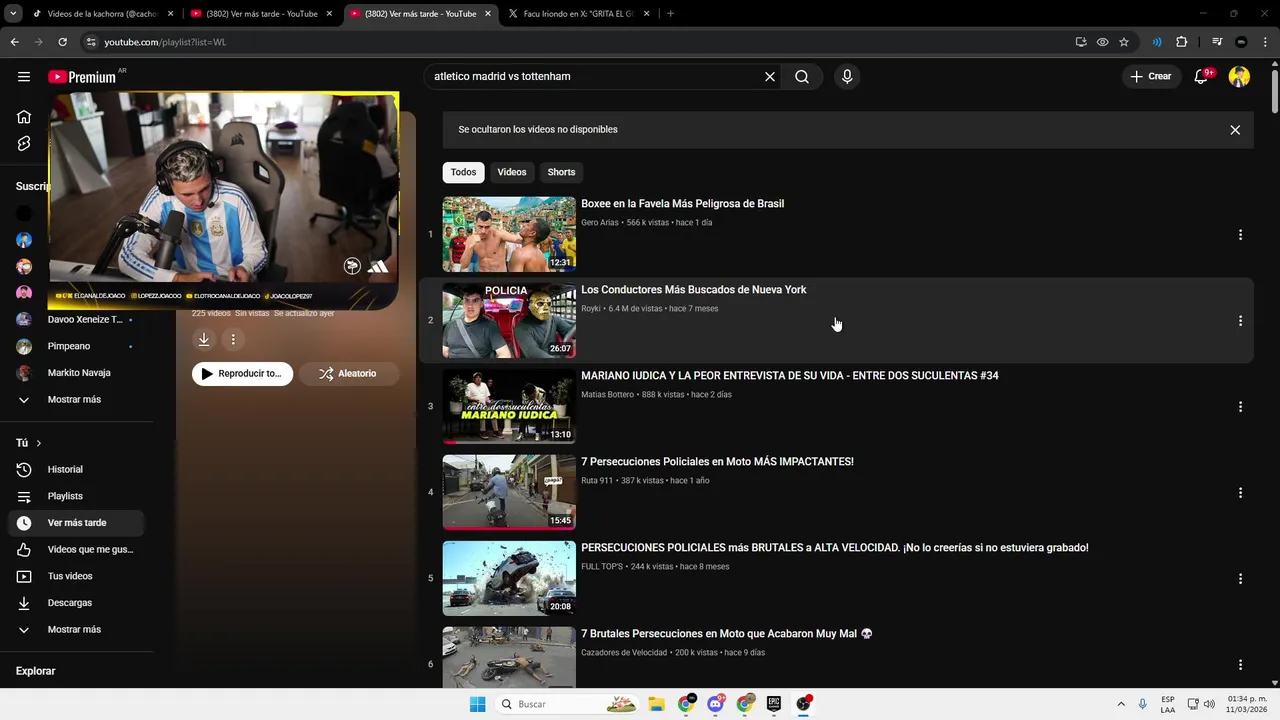Image resolution: width=1280 pixels, height=720 pixels.
Task: Open Epic Games launcher in taskbar
Action: click(x=774, y=704)
